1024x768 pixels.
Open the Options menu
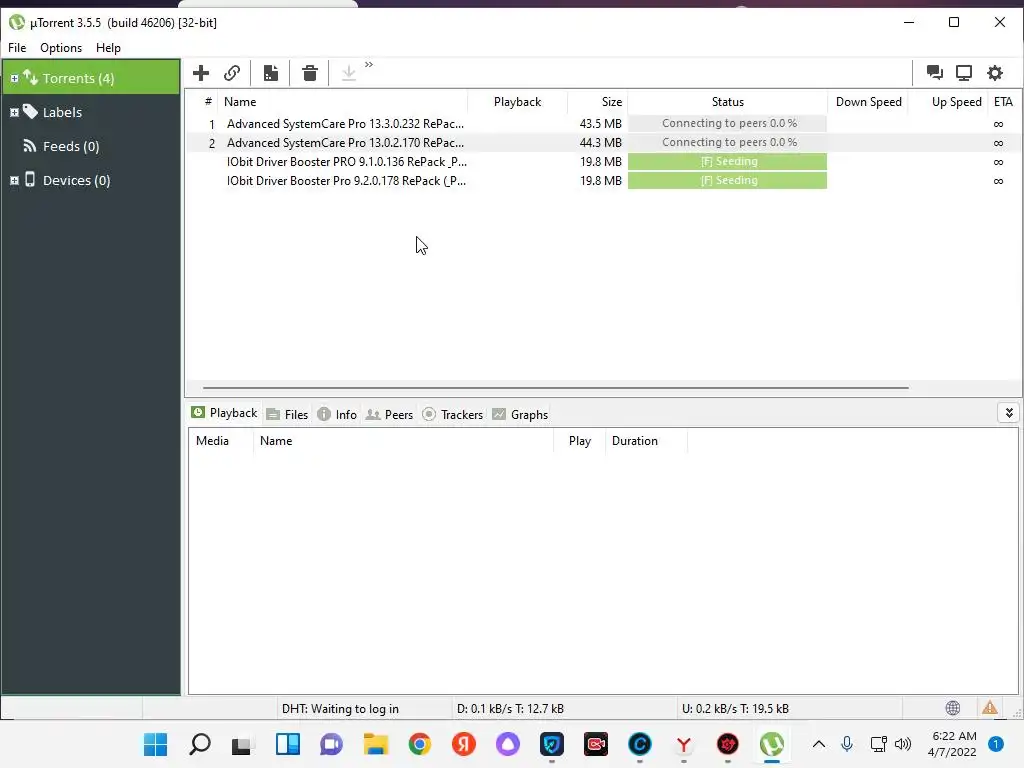click(x=61, y=48)
